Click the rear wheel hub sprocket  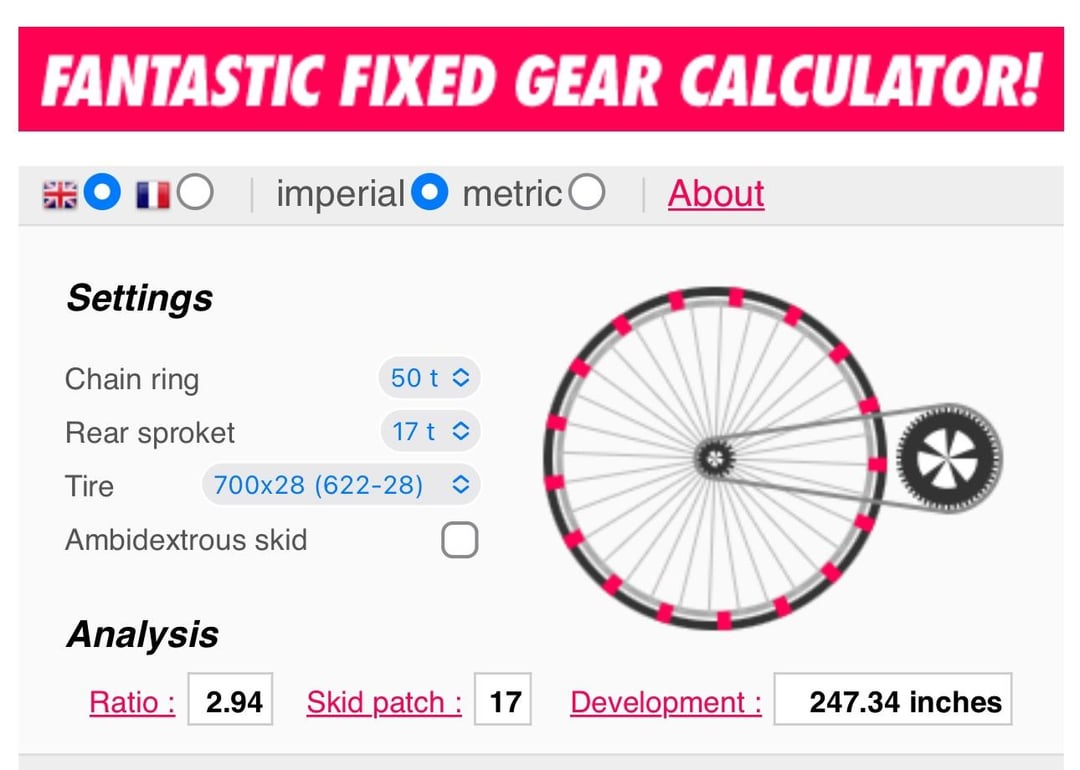click(x=714, y=457)
